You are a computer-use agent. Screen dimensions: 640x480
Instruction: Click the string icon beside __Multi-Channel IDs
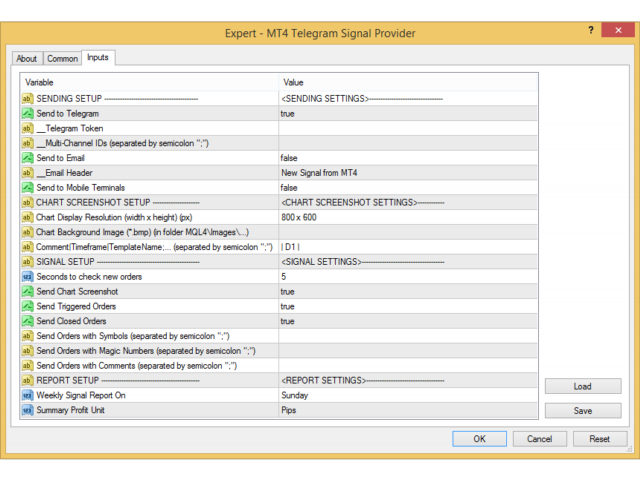[x=27, y=143]
